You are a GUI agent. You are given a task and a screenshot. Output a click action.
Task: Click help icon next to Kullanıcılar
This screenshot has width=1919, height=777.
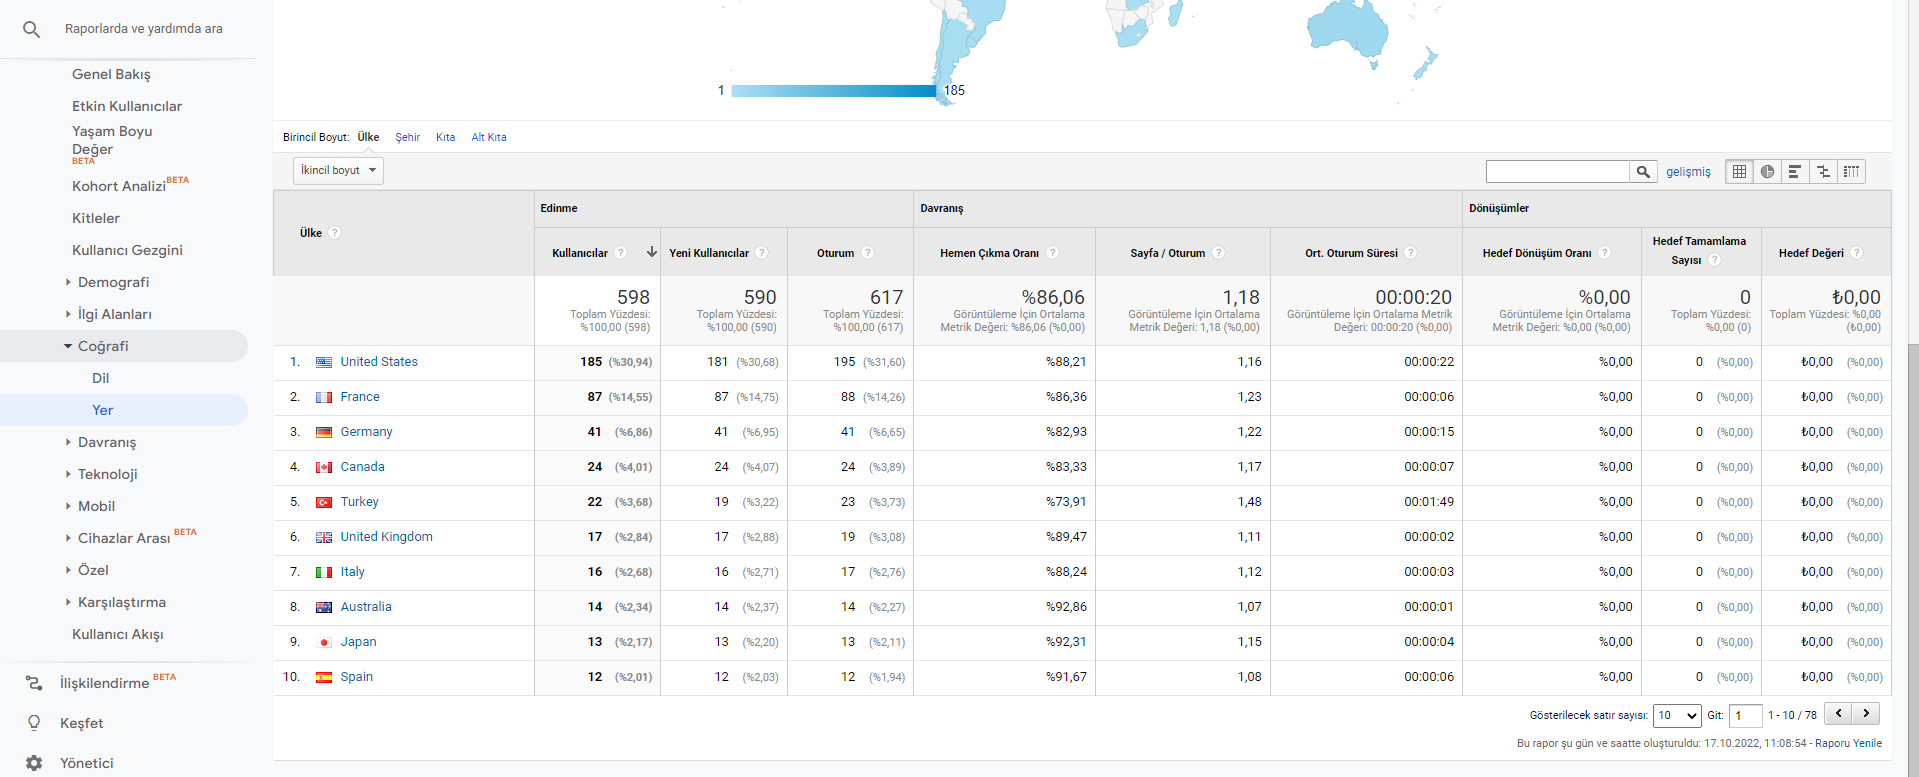click(x=621, y=253)
